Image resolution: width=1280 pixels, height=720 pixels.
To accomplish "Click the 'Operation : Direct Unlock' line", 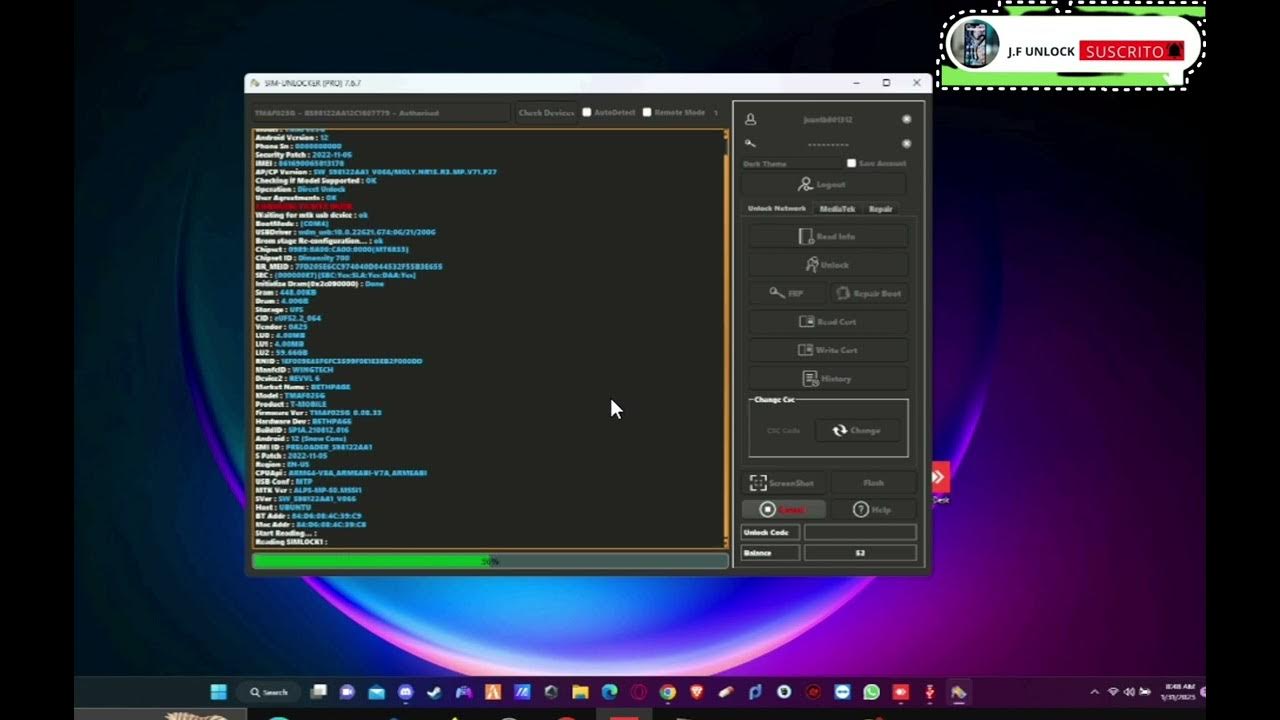I will click(x=300, y=189).
